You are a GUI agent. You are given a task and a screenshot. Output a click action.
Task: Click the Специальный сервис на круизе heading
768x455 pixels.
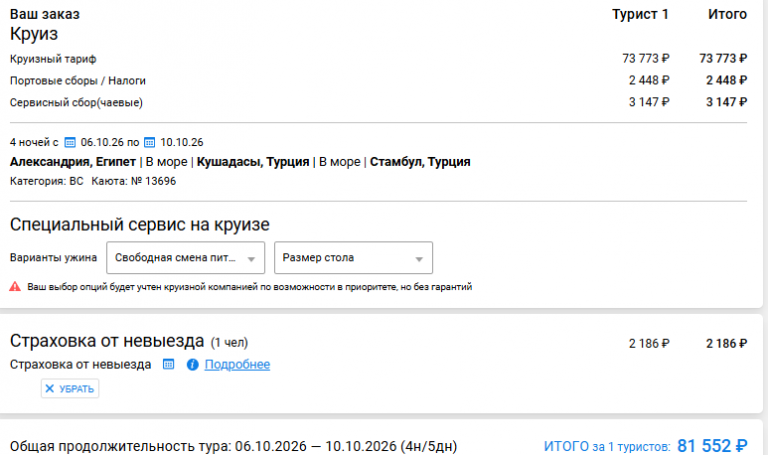[140, 224]
